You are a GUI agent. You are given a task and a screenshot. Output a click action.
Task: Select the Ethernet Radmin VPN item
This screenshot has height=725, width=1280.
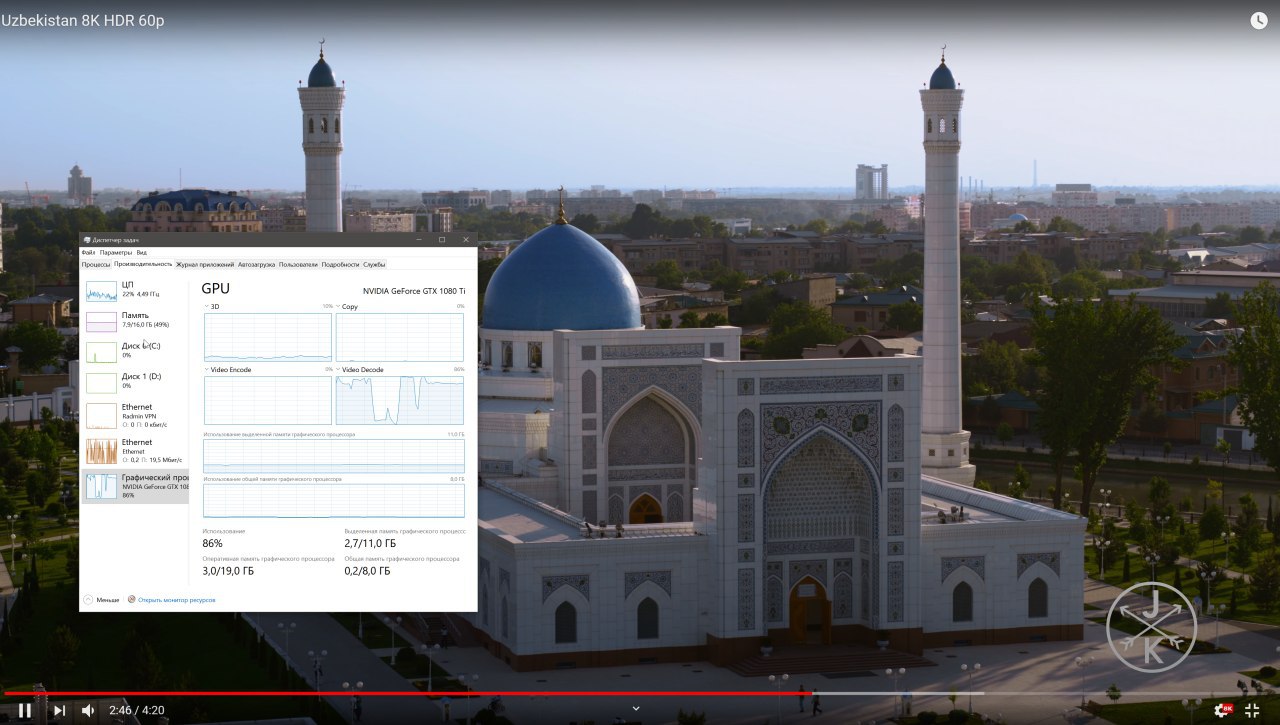click(x=134, y=415)
